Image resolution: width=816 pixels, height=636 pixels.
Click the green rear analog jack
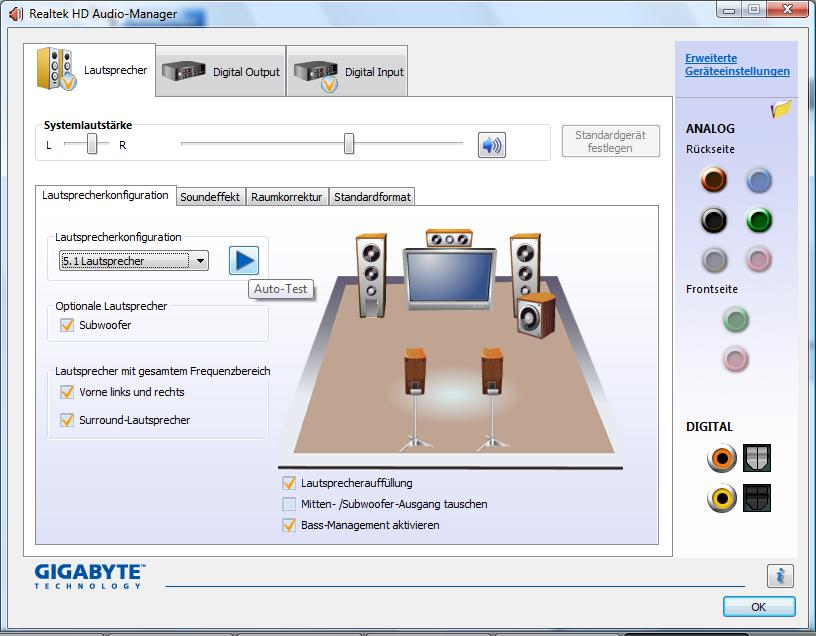[759, 220]
